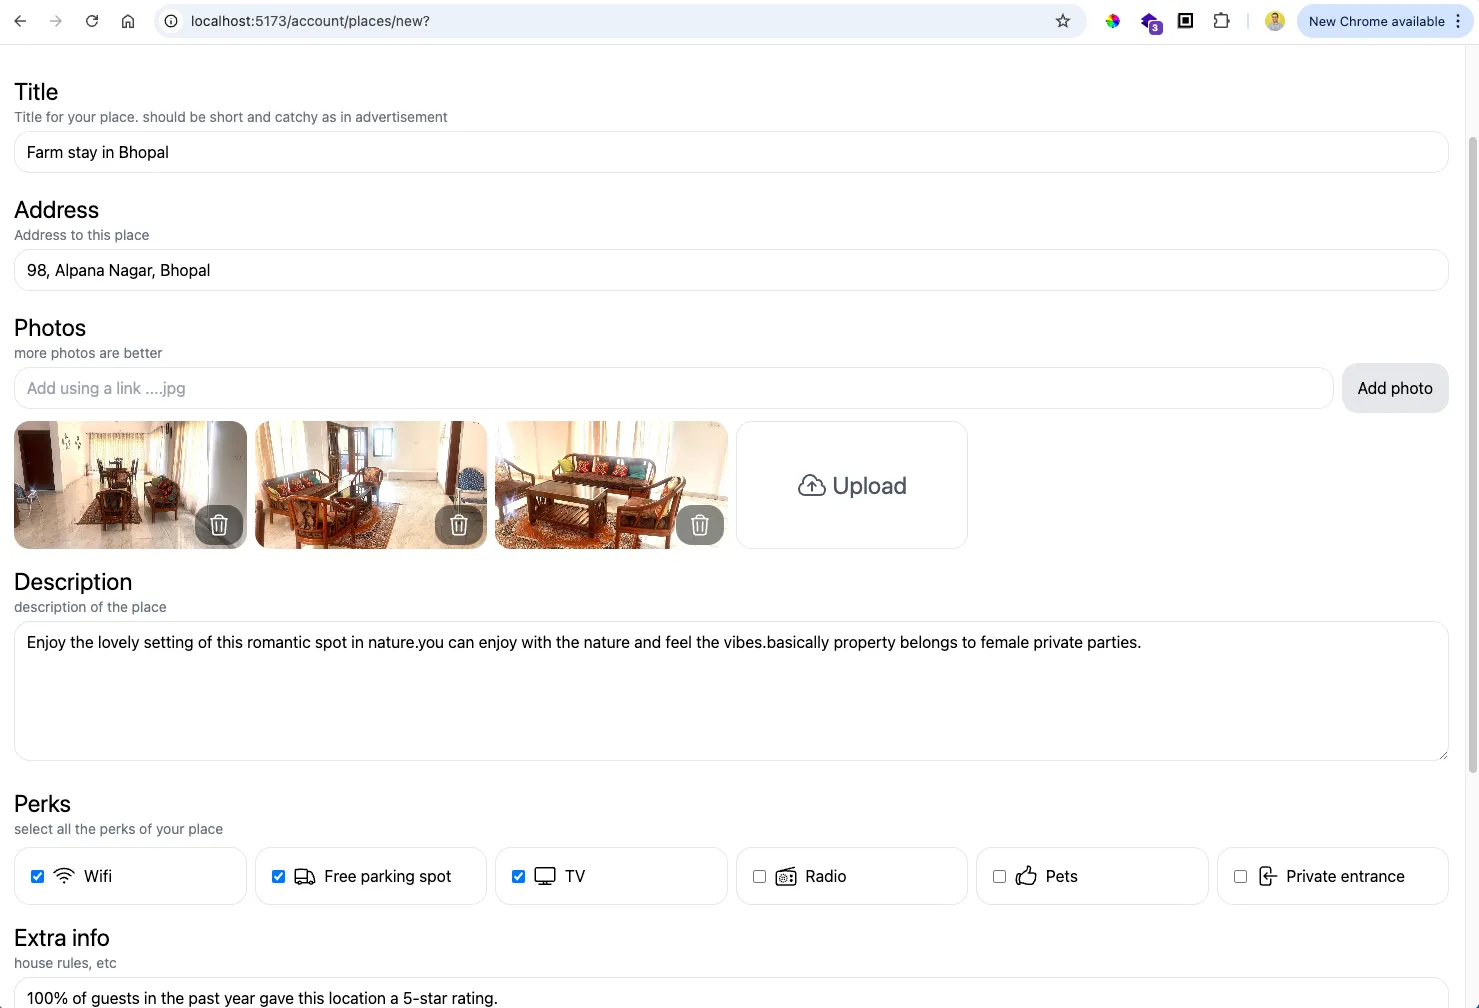Viewport: 1479px width, 1008px height.
Task: Open Chrome three-dot menu
Action: coord(1458,21)
